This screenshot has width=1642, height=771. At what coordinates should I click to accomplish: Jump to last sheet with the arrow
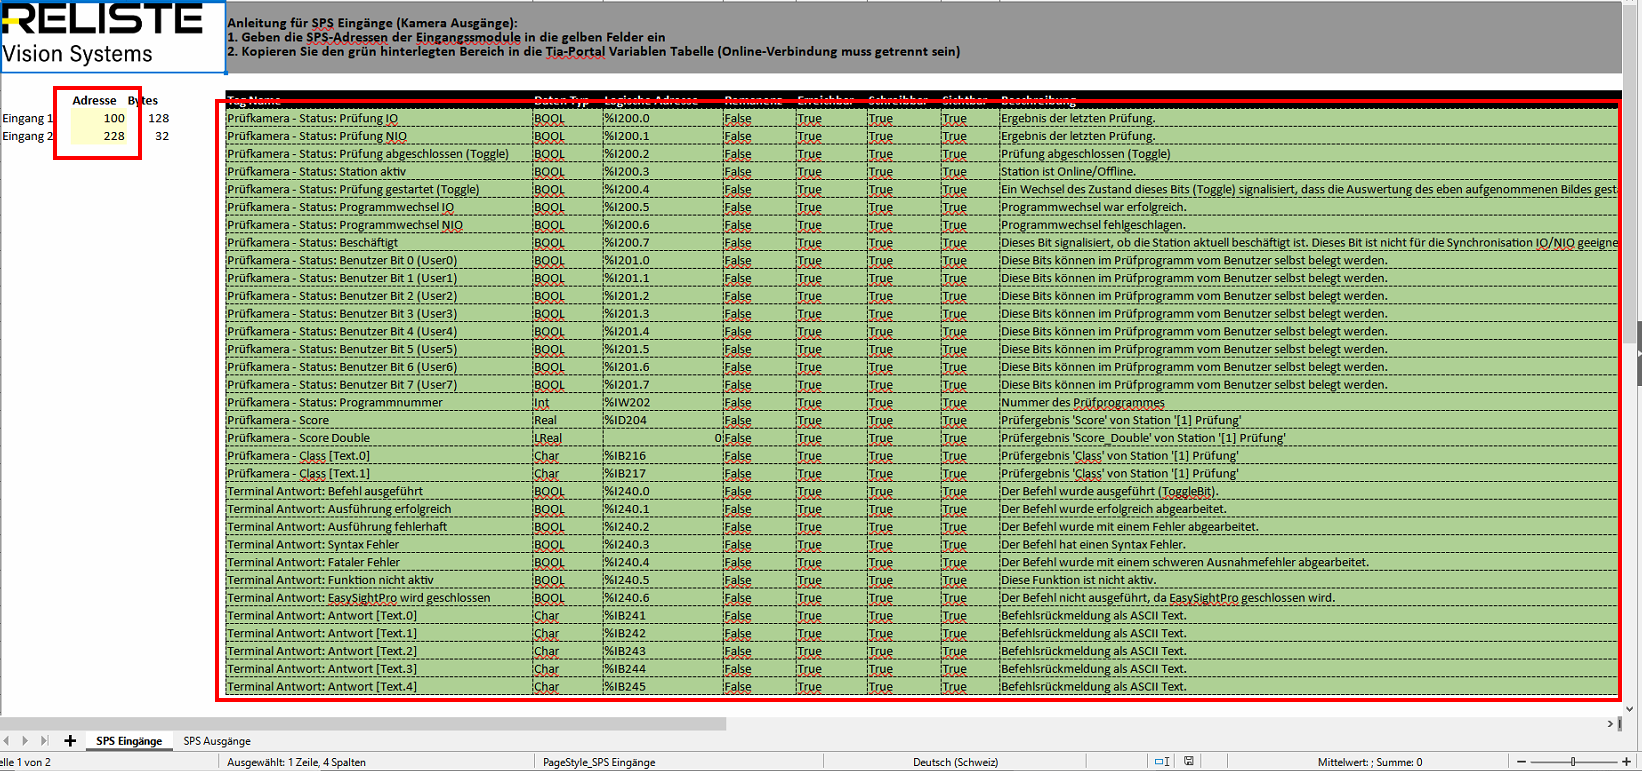(44, 741)
